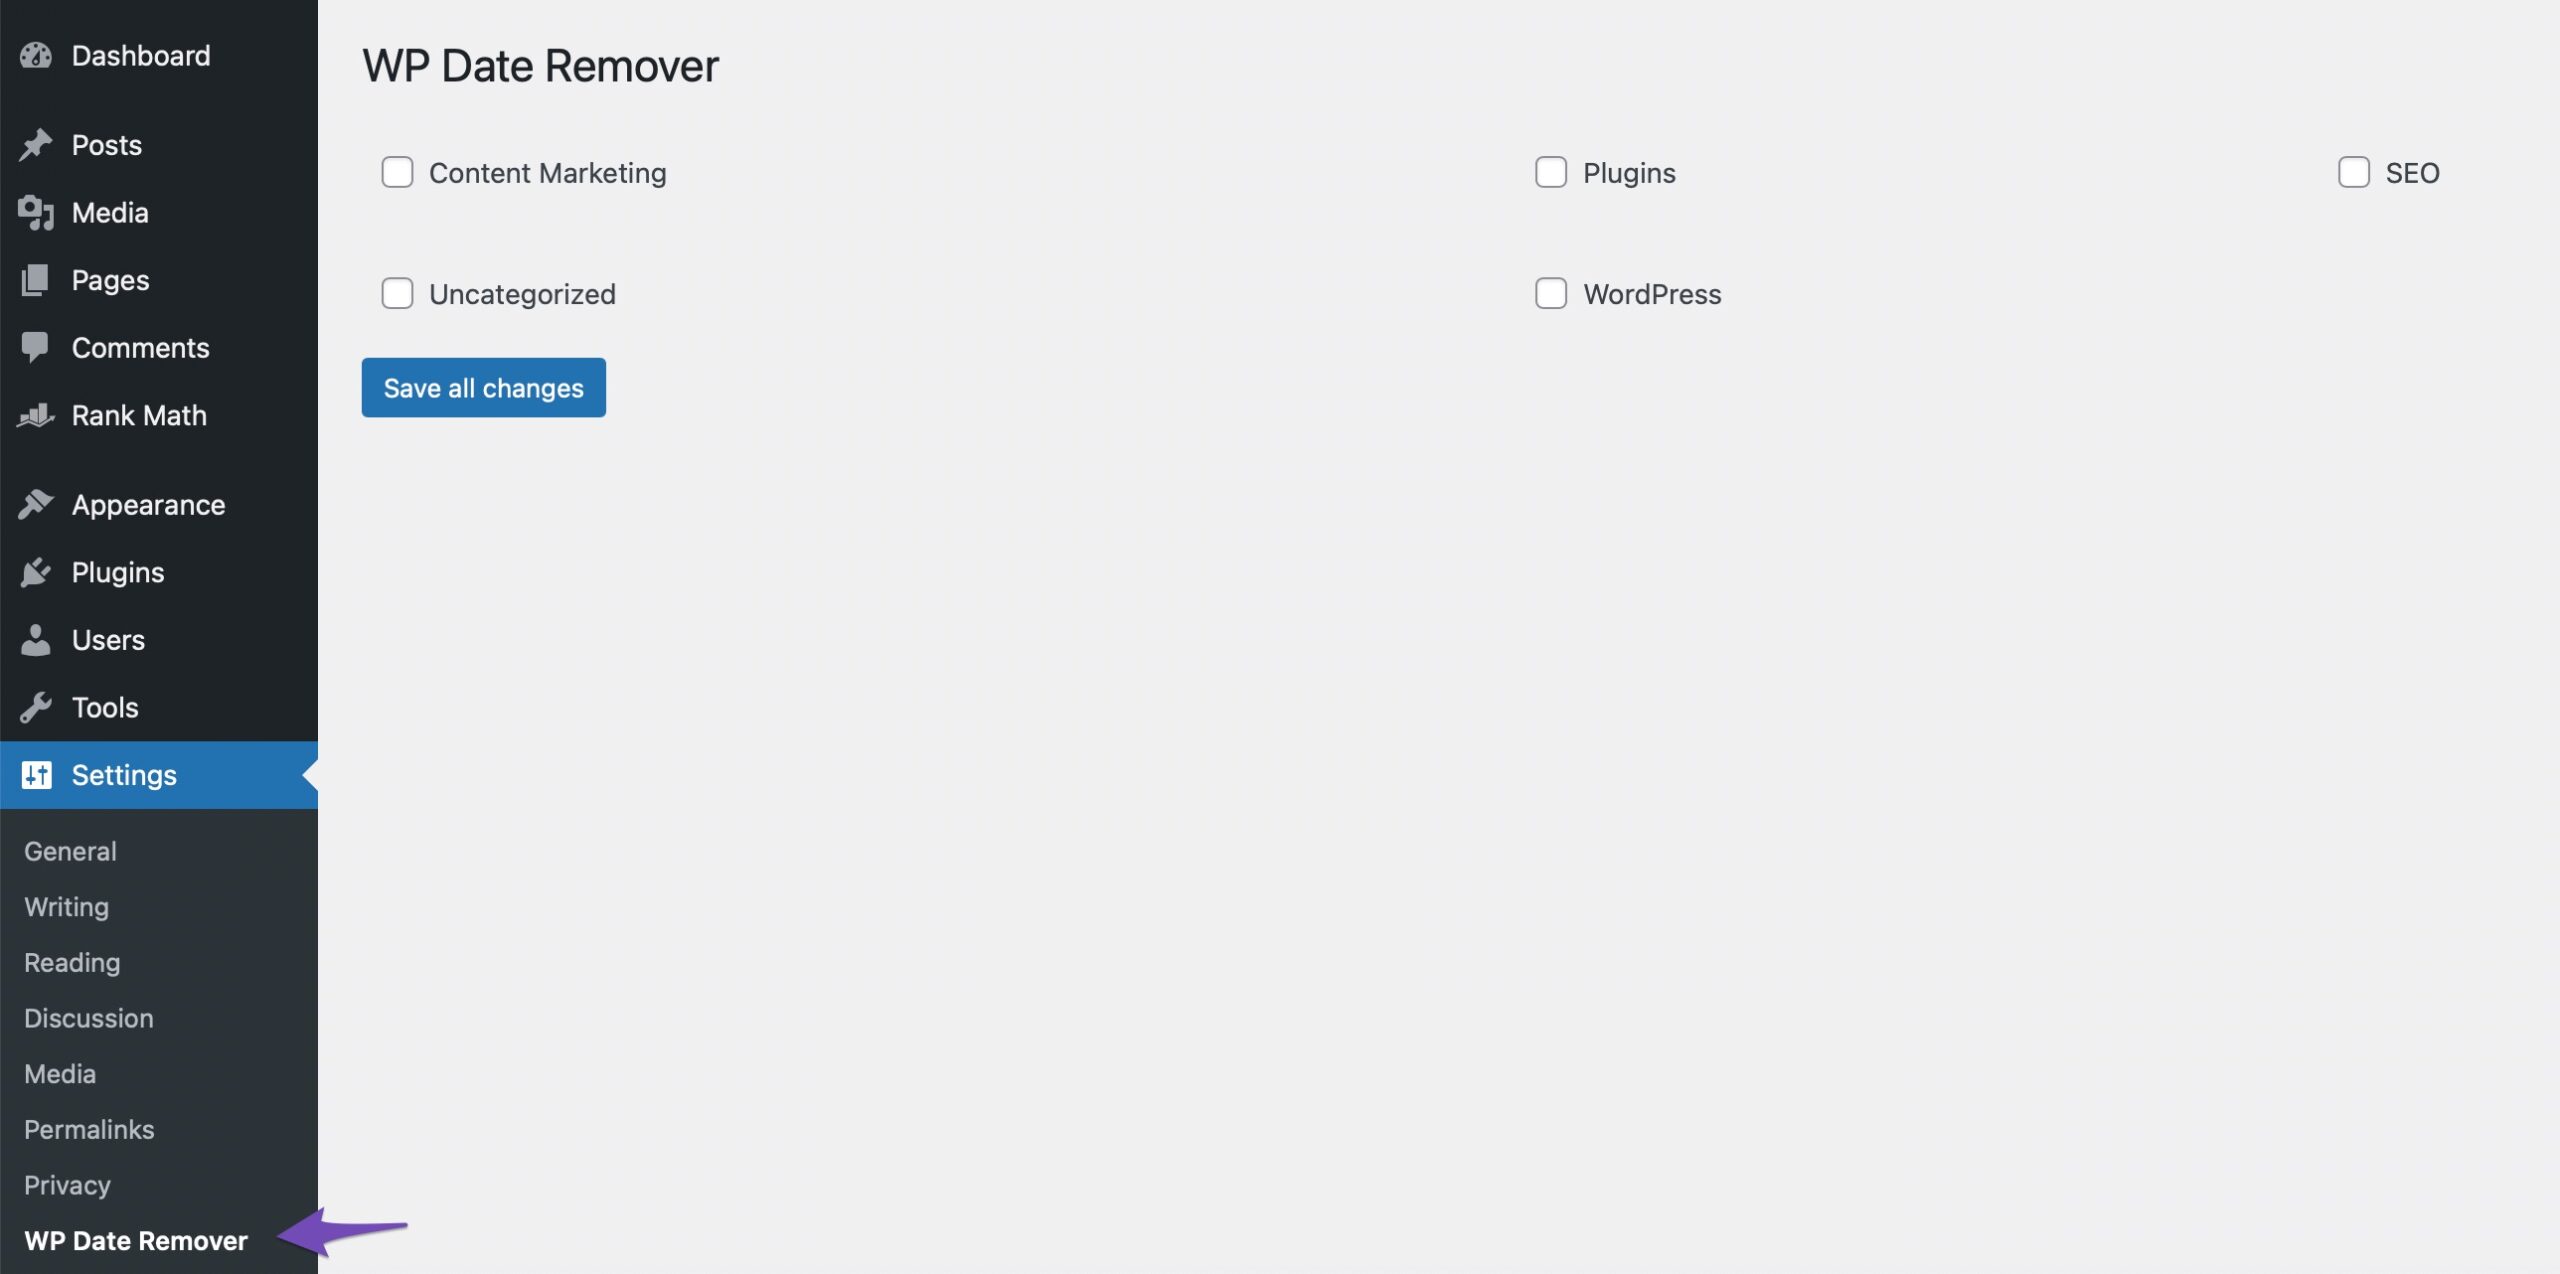Toggle the Plugins category checkbox
The width and height of the screenshot is (2560, 1274).
point(1549,170)
